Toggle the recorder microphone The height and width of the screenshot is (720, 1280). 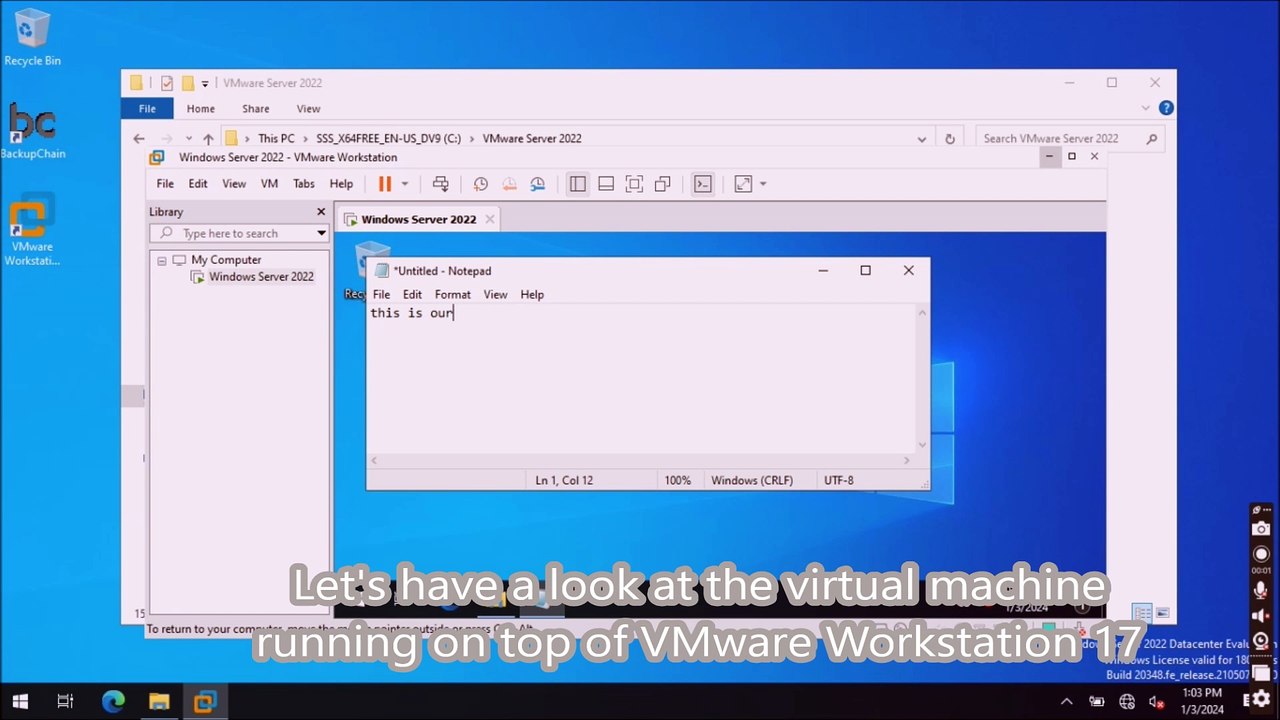coord(1261,591)
